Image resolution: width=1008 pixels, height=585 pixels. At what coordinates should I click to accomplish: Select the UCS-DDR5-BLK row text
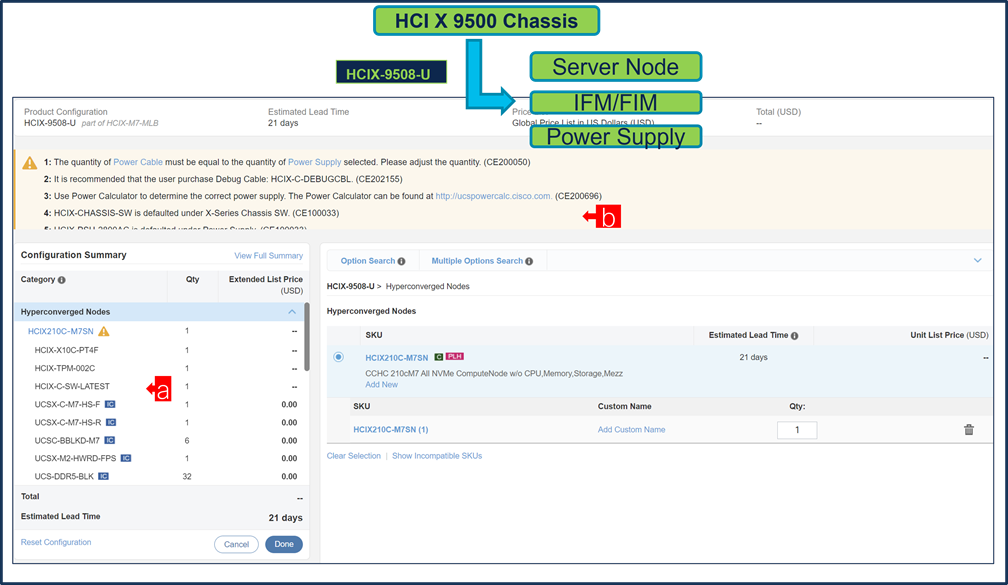coord(64,476)
